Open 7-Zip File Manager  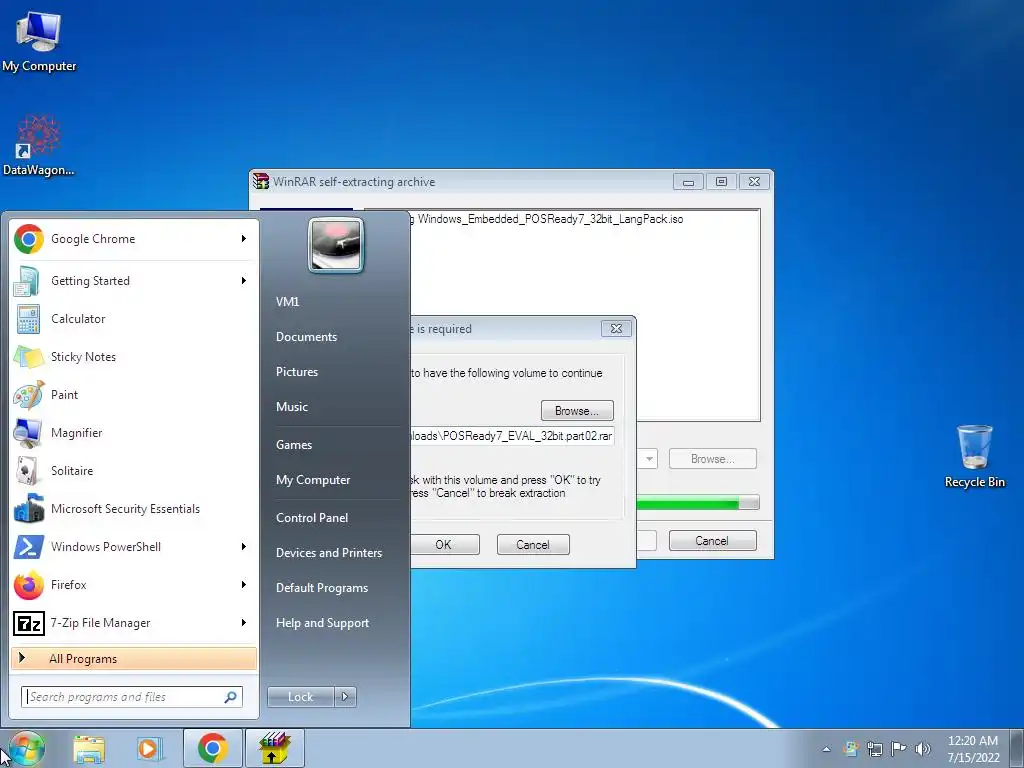coord(134,623)
